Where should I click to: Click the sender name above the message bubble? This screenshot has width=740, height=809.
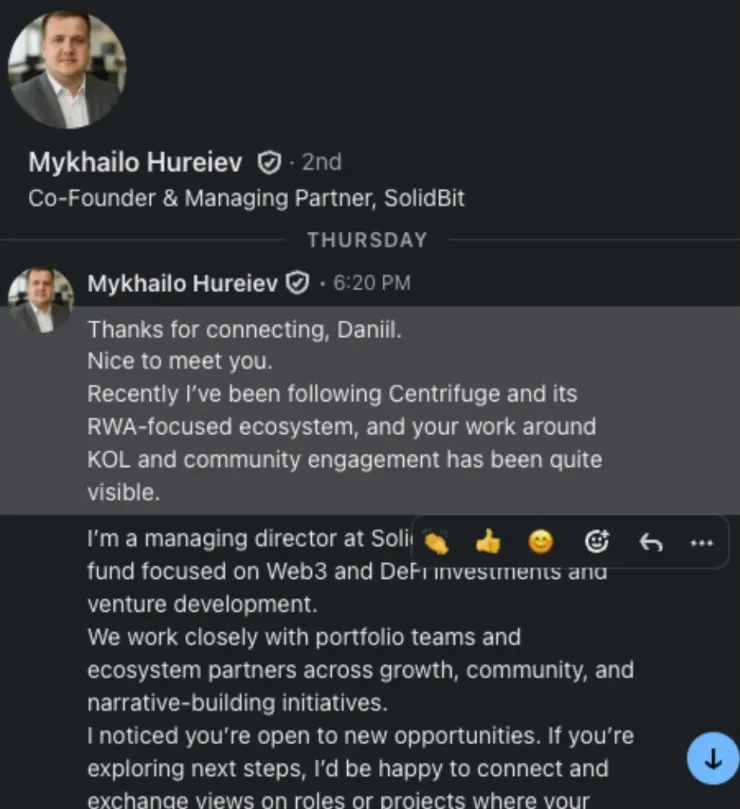181,282
